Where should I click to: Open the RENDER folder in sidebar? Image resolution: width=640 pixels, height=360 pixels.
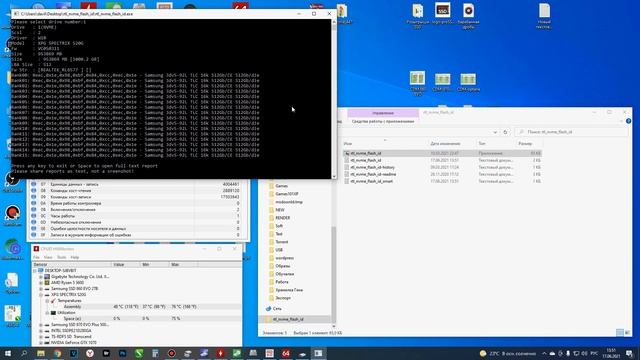coord(282,218)
